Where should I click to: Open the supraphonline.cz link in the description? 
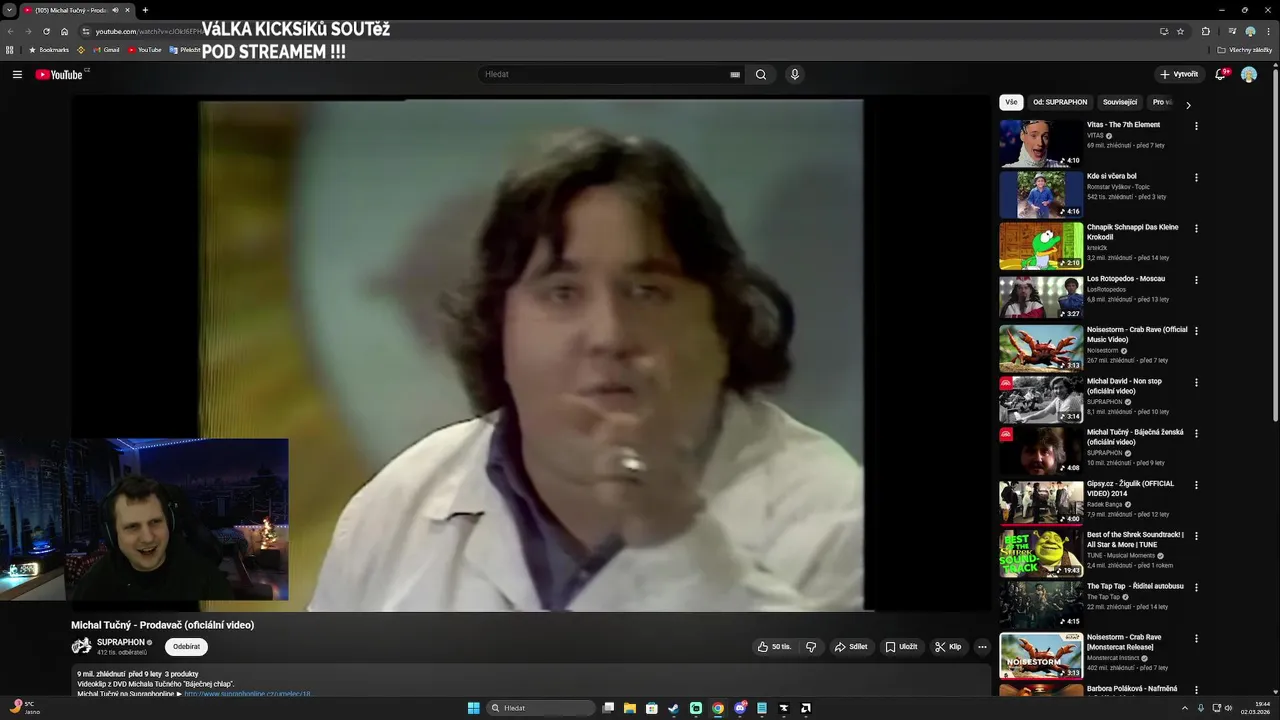pos(247,693)
